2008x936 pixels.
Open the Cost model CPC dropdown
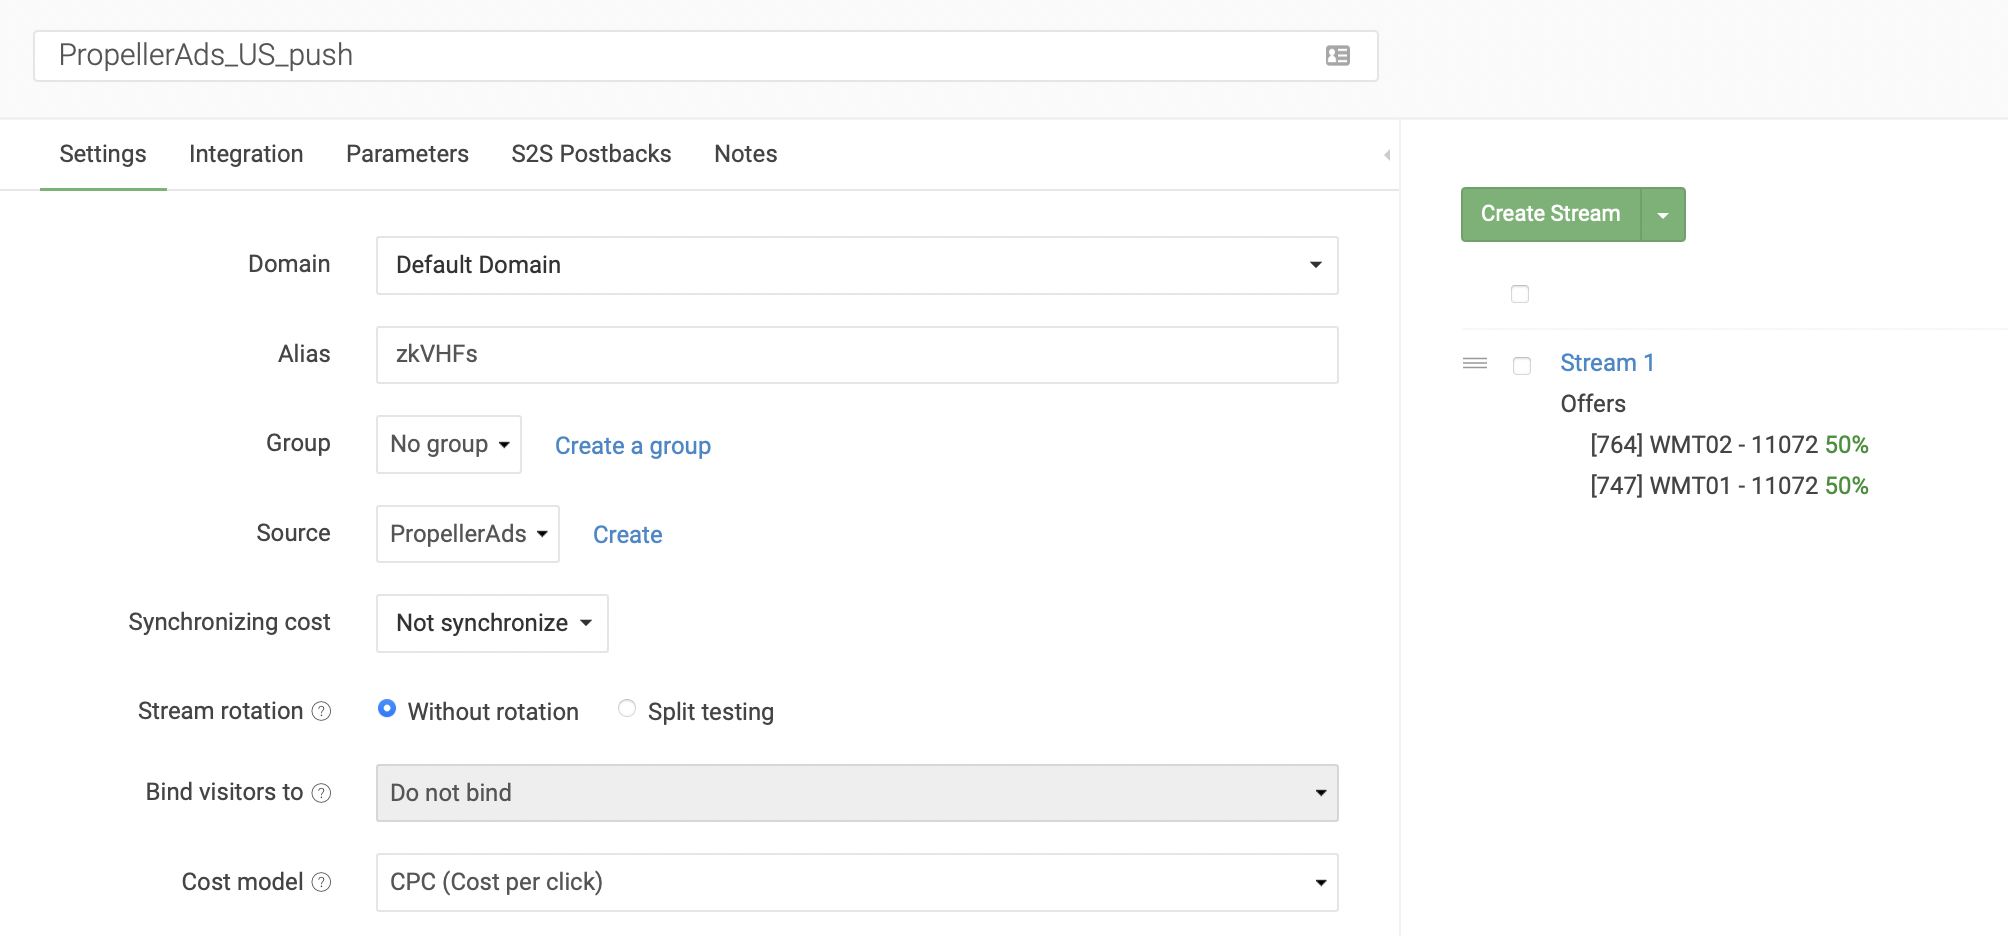(857, 882)
